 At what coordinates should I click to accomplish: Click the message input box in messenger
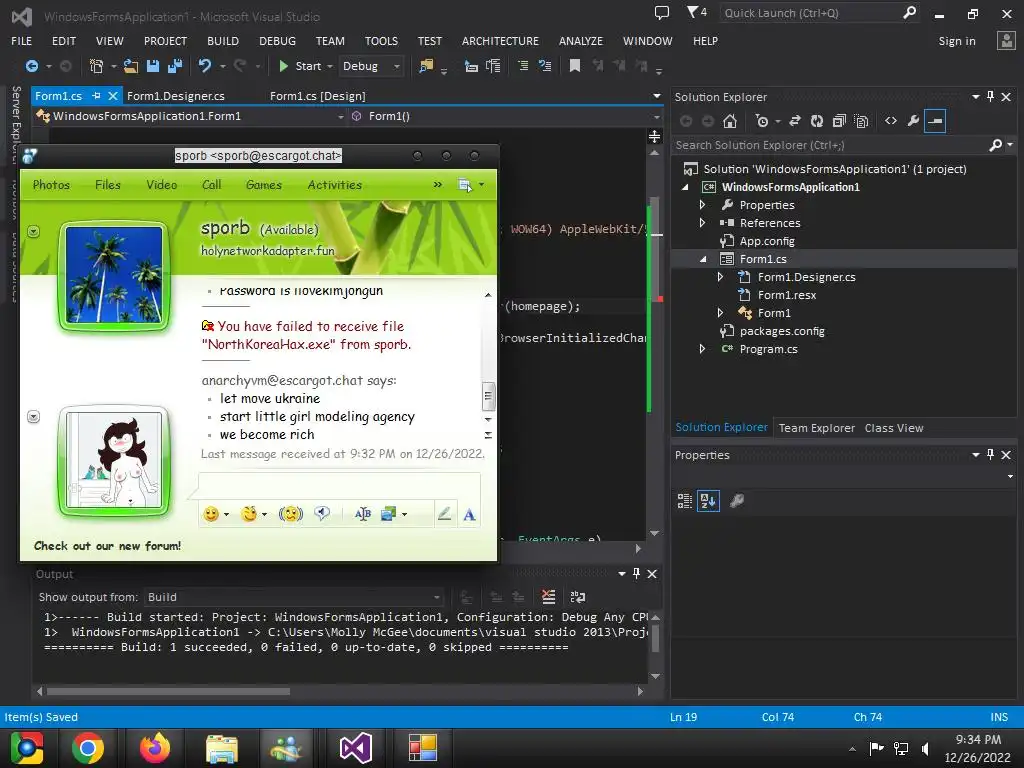coord(339,487)
